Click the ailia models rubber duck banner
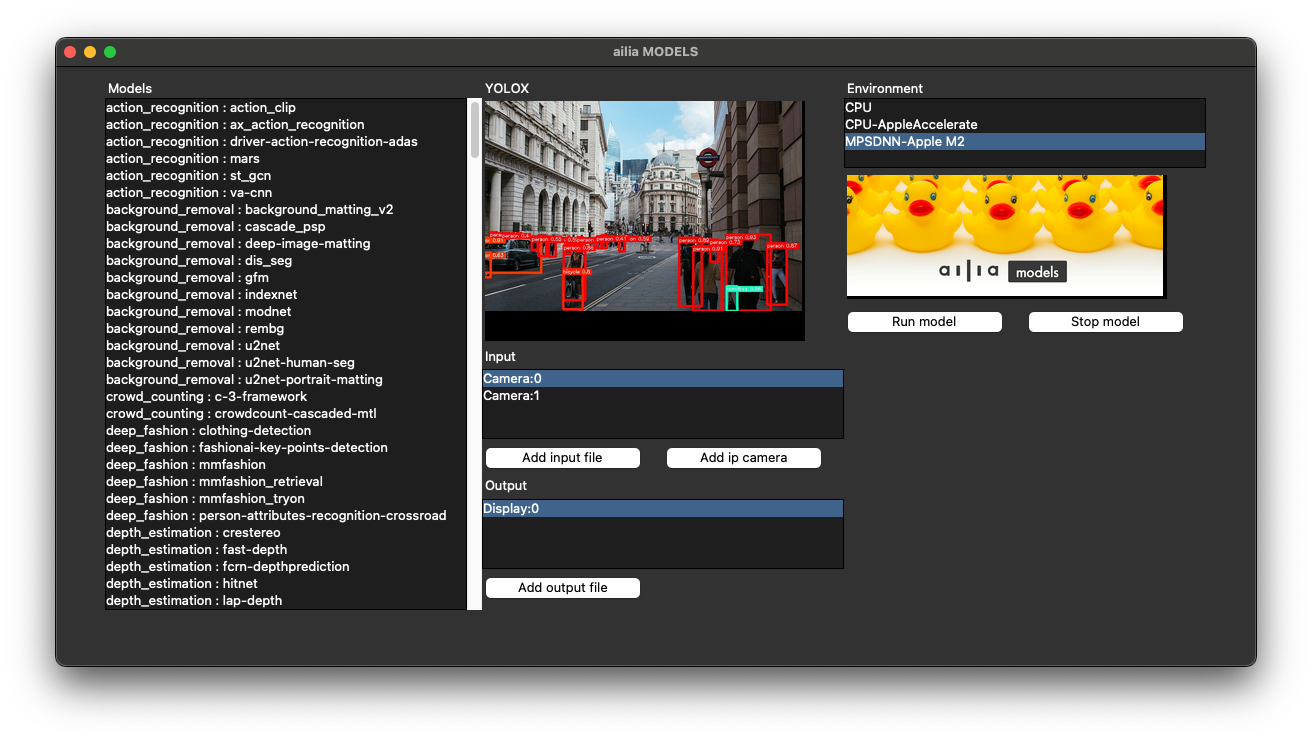1312x740 pixels. pos(1005,236)
